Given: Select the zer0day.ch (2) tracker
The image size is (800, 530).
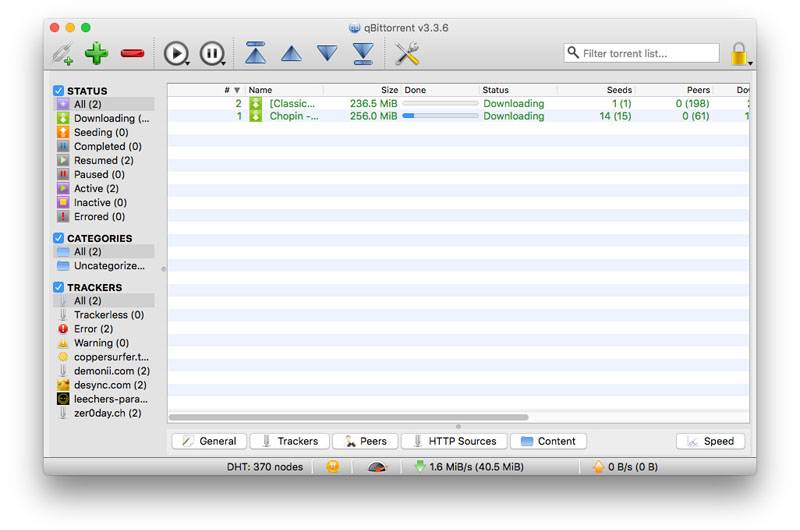Looking at the screenshot, I should pos(104,413).
